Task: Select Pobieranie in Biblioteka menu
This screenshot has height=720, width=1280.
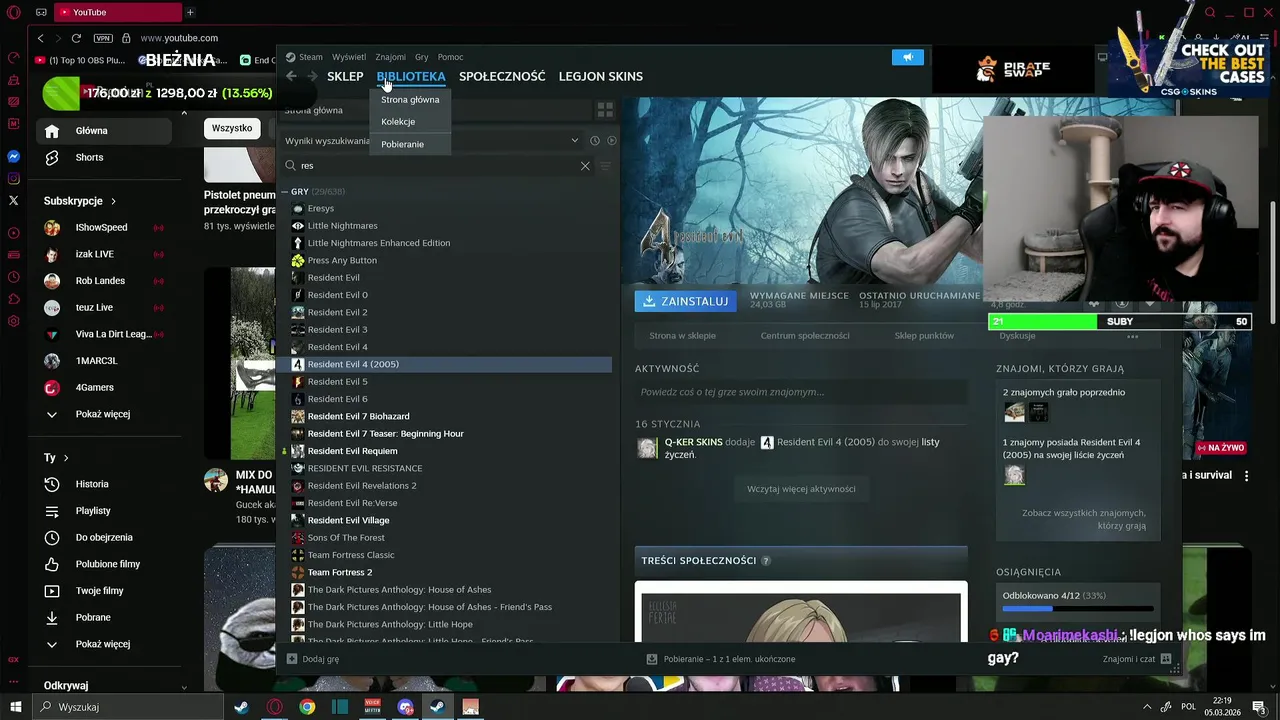Action: (402, 144)
